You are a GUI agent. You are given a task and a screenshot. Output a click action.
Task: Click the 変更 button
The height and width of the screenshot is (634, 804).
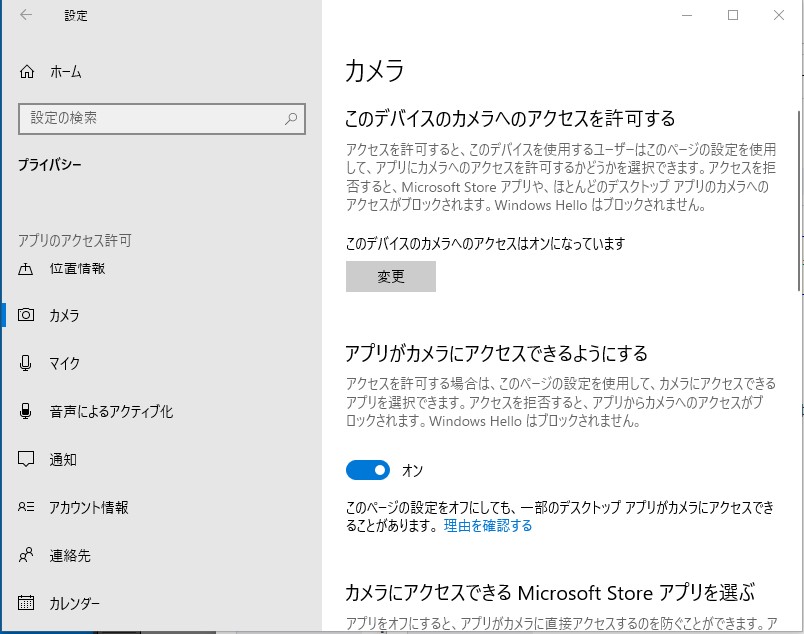pos(391,276)
